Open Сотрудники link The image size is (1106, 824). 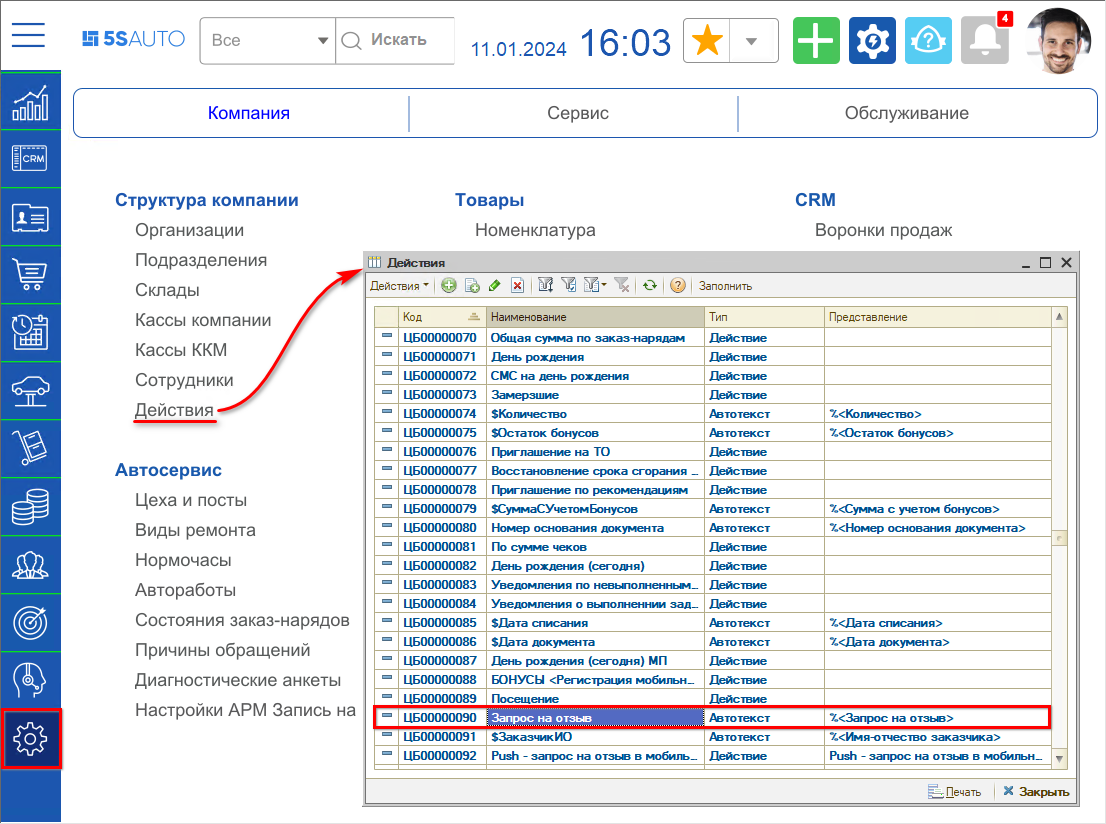[x=184, y=380]
